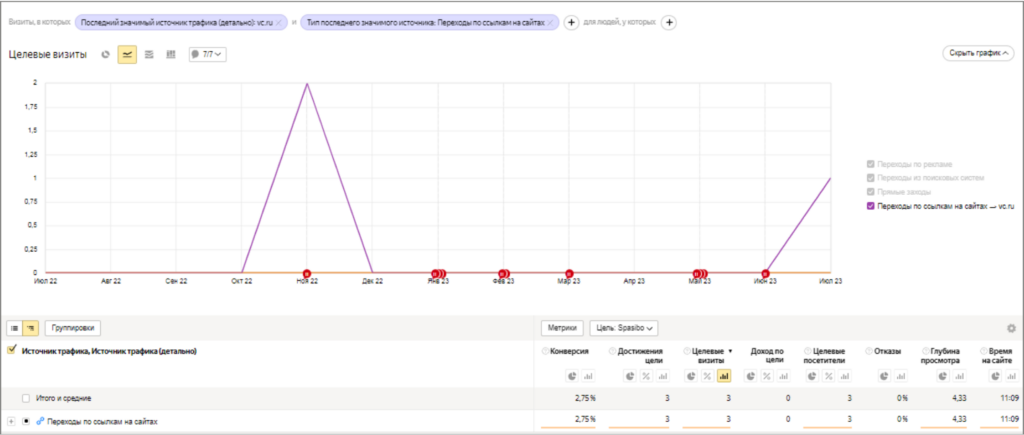Viewport: 1024px width, 435px height.
Task: Switch chart to pie view
Action: click(106, 54)
